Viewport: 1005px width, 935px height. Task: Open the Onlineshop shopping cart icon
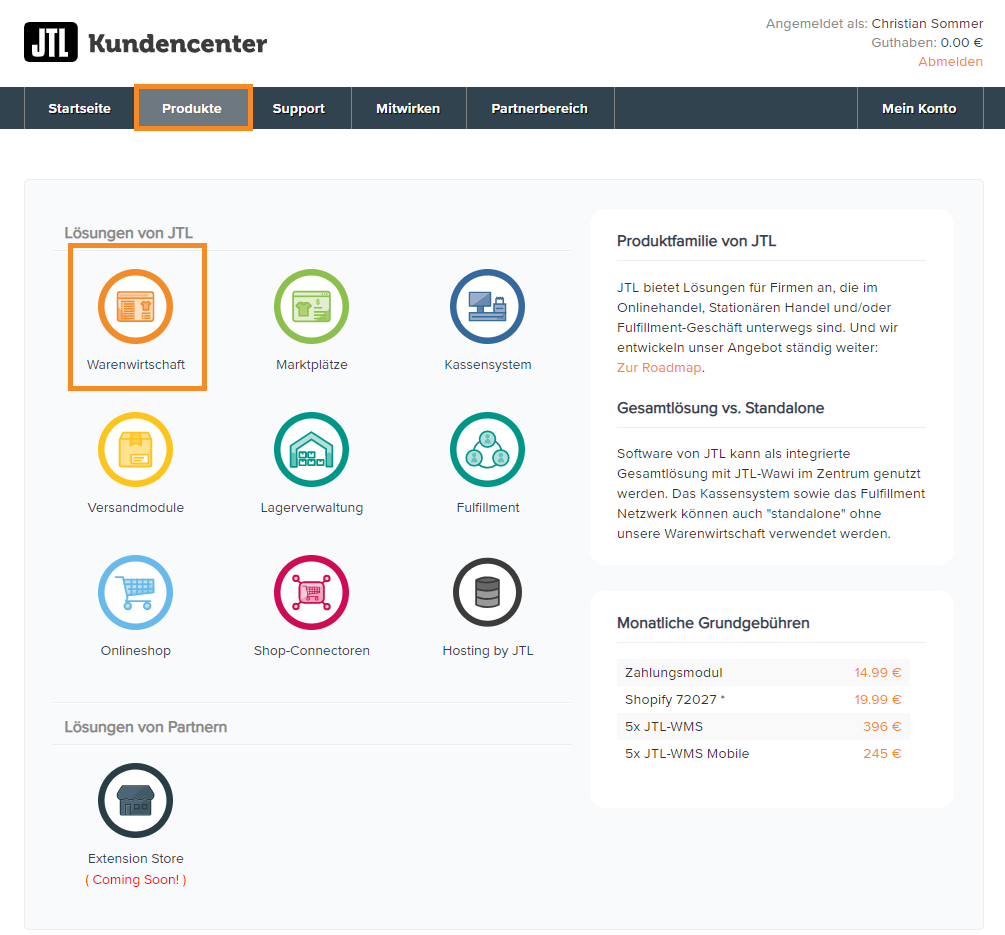[x=136, y=593]
